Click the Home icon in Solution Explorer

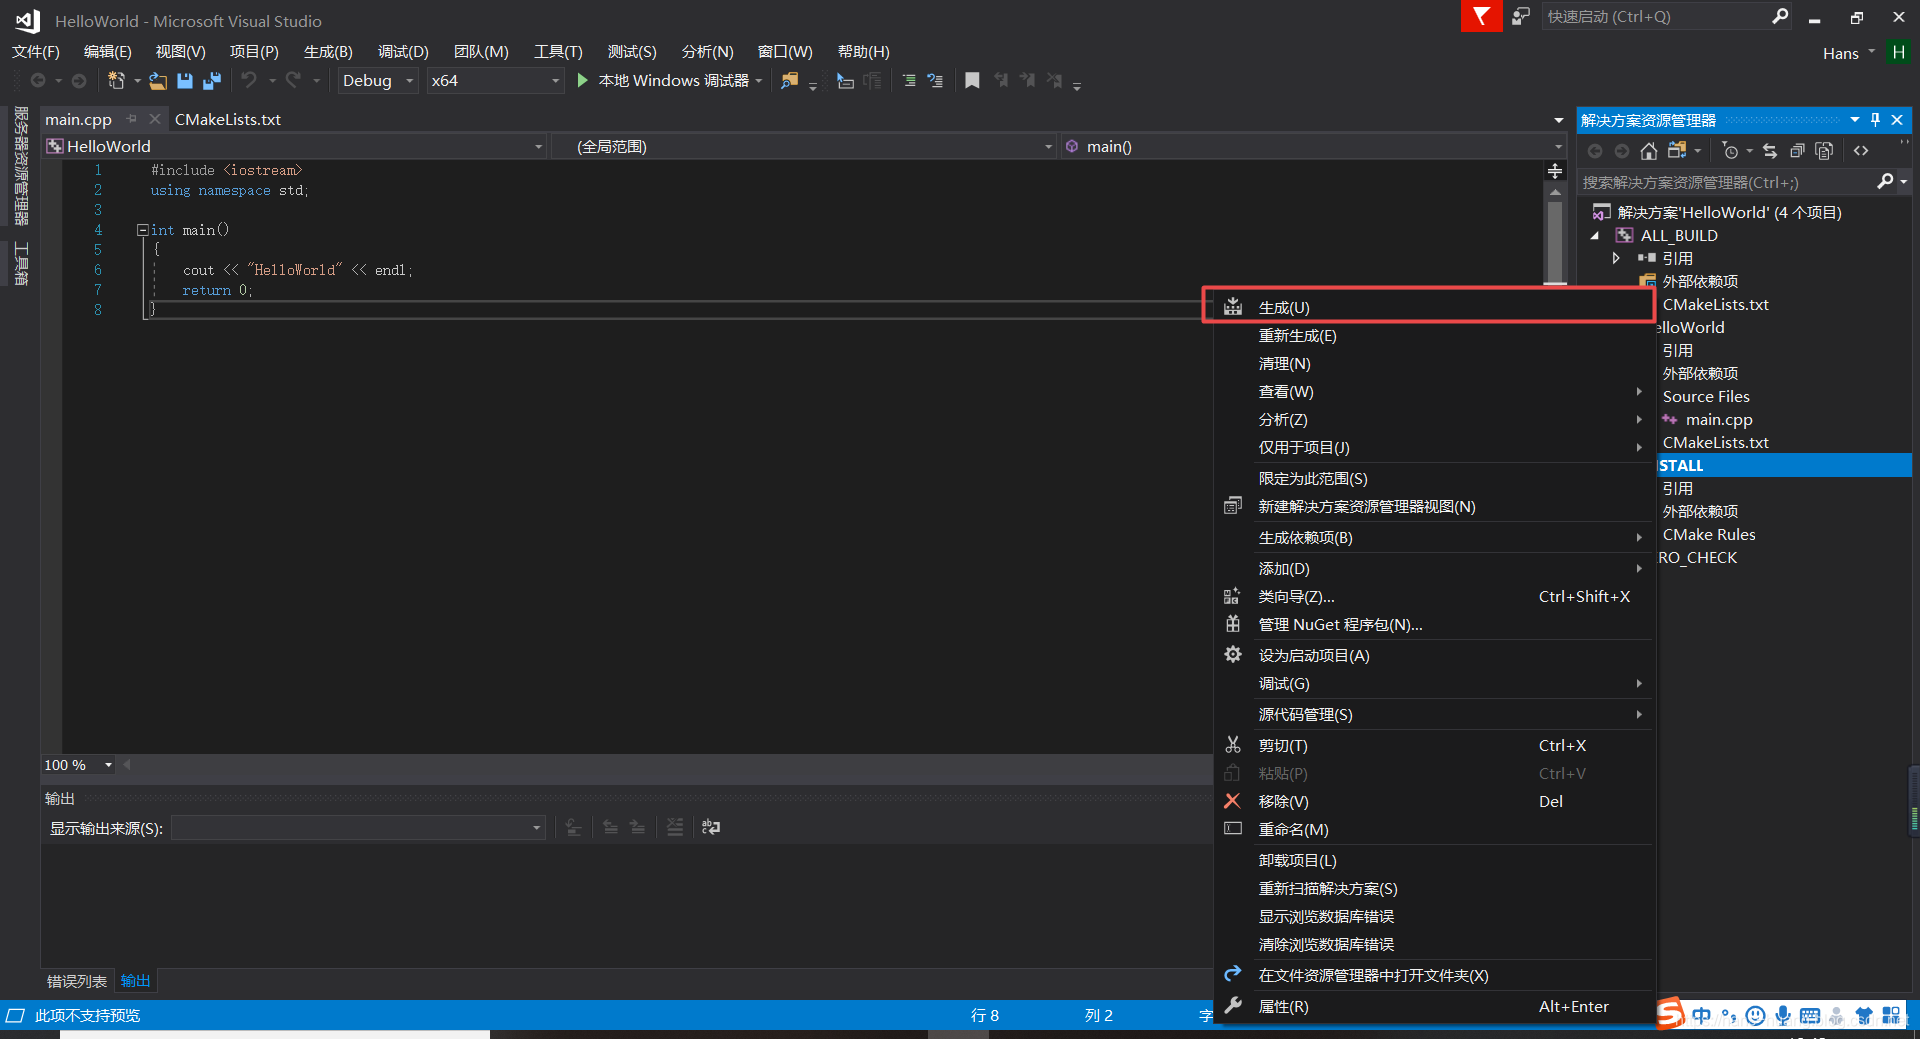coord(1649,151)
